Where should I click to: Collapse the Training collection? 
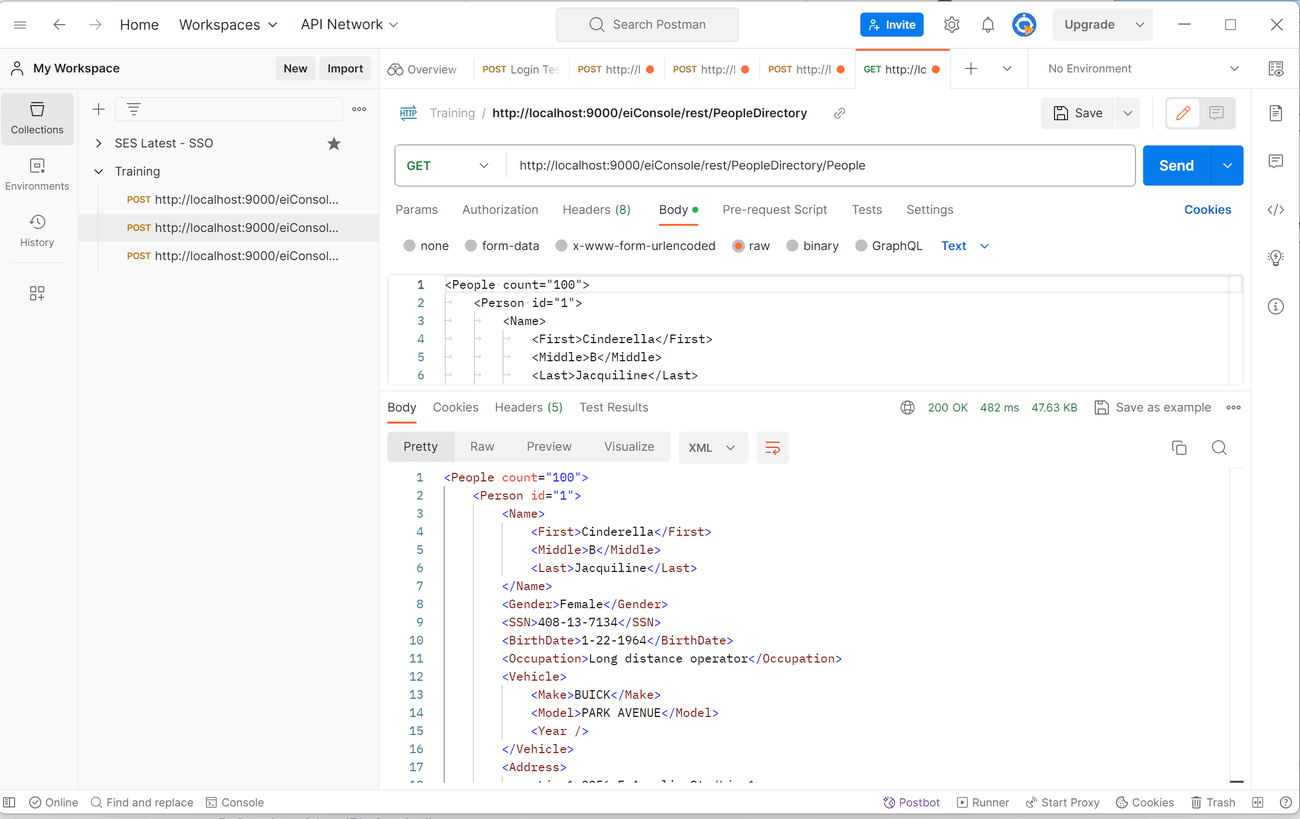98,171
